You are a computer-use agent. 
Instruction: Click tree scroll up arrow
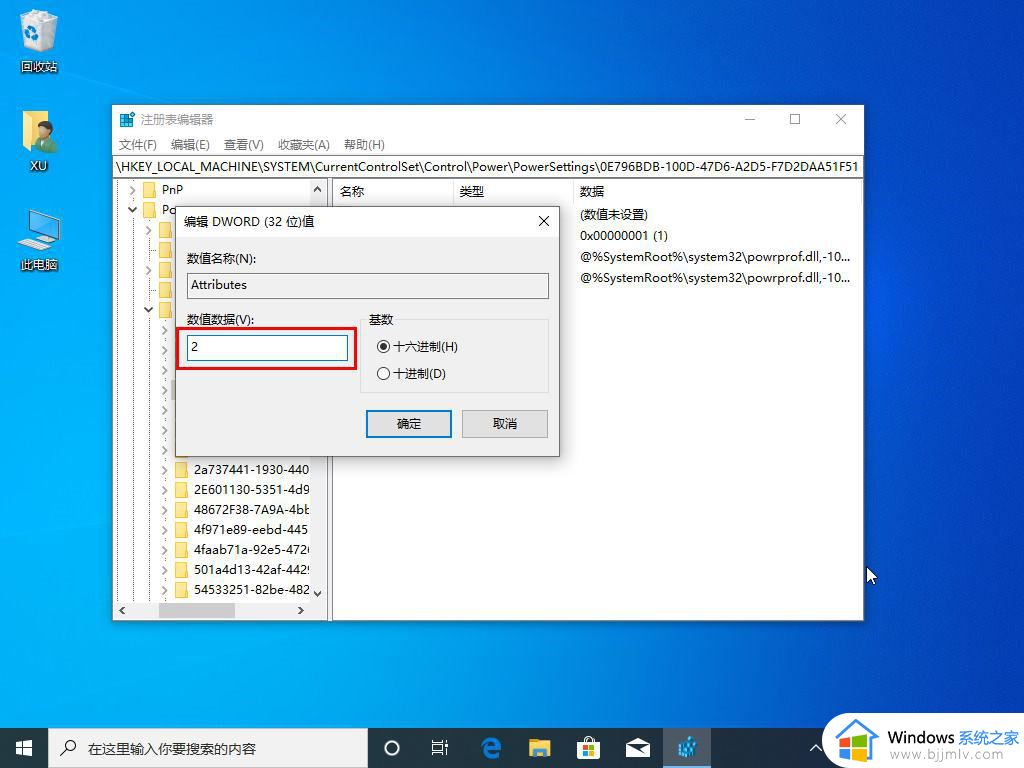(317, 189)
